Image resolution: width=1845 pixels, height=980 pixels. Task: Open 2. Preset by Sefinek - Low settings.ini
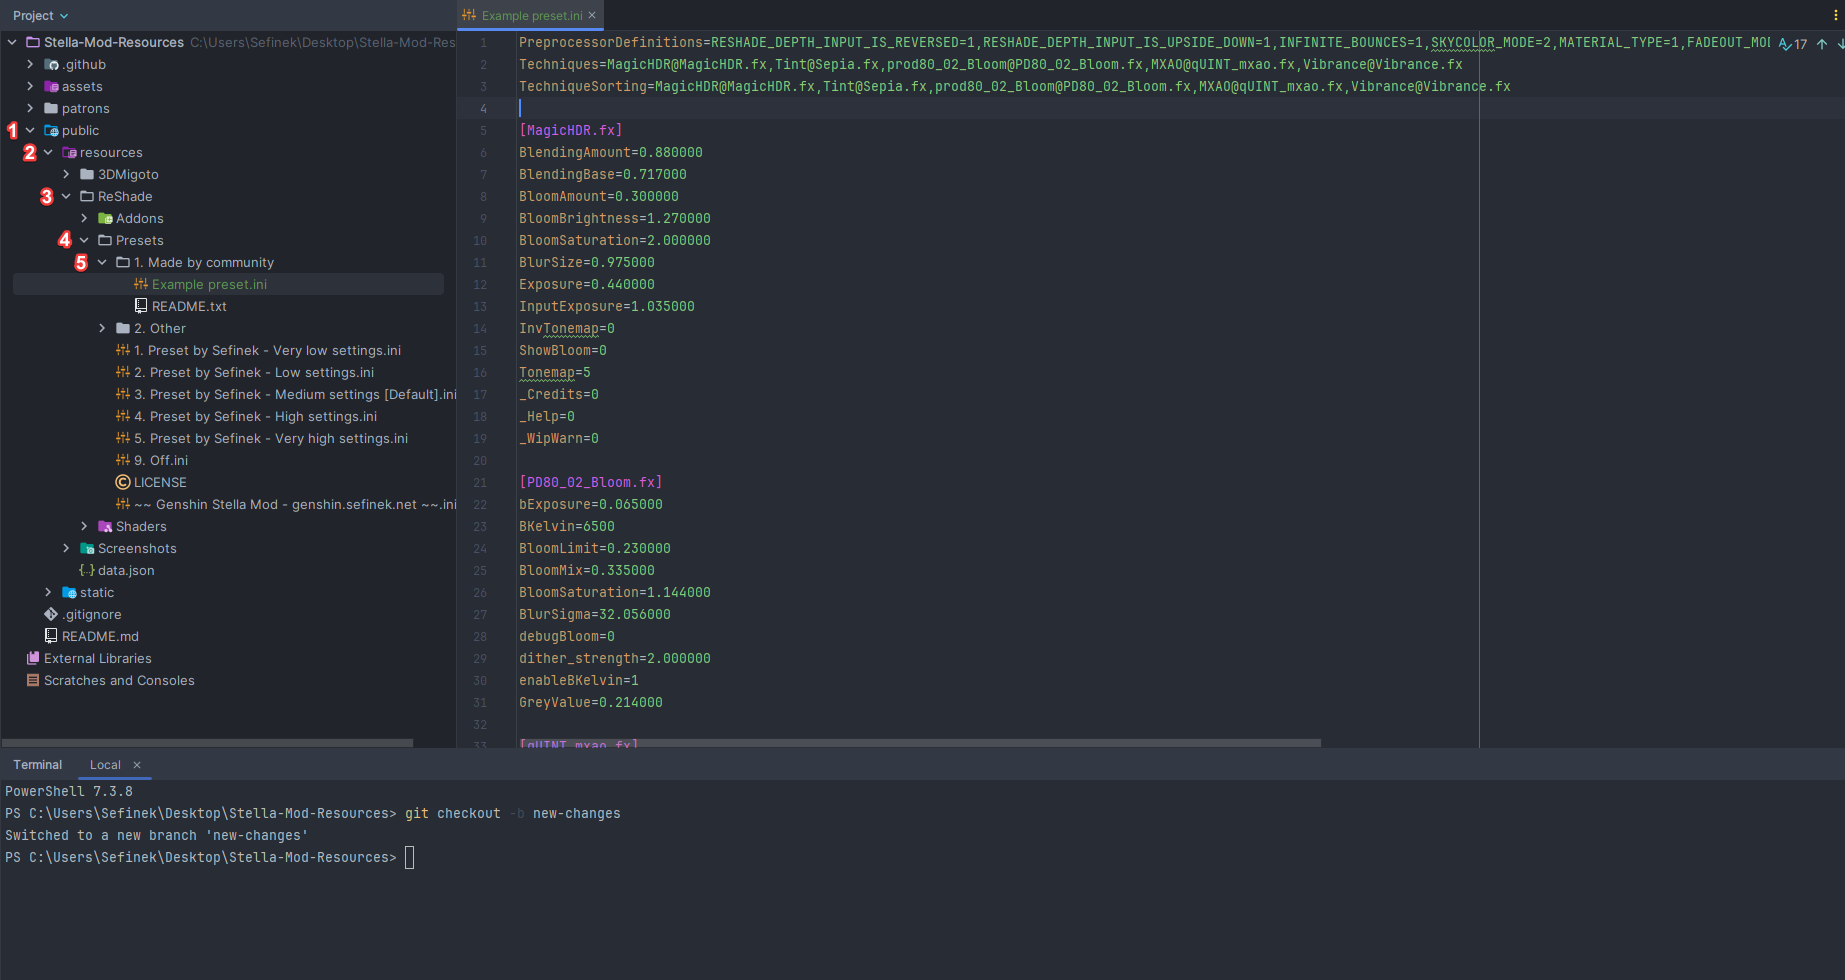(x=254, y=372)
